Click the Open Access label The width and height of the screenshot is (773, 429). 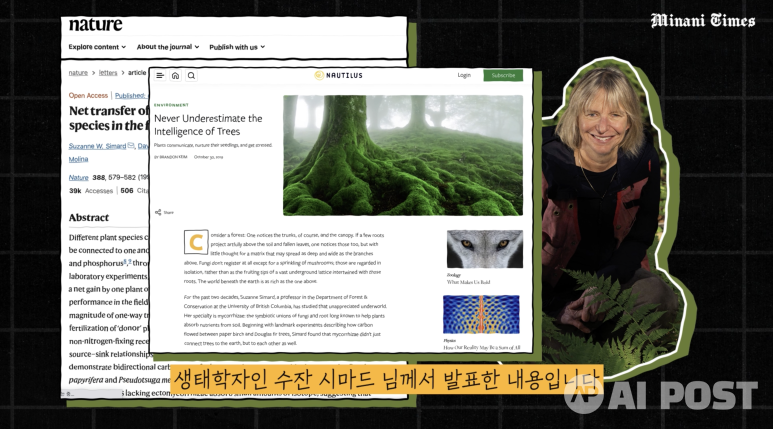pyautogui.click(x=88, y=96)
